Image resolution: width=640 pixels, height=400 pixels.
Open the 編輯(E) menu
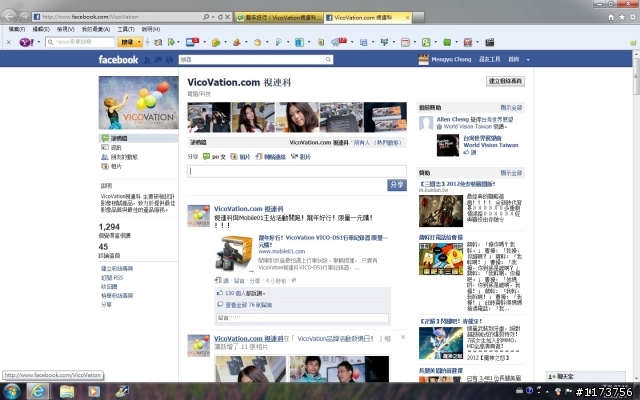[x=41, y=29]
